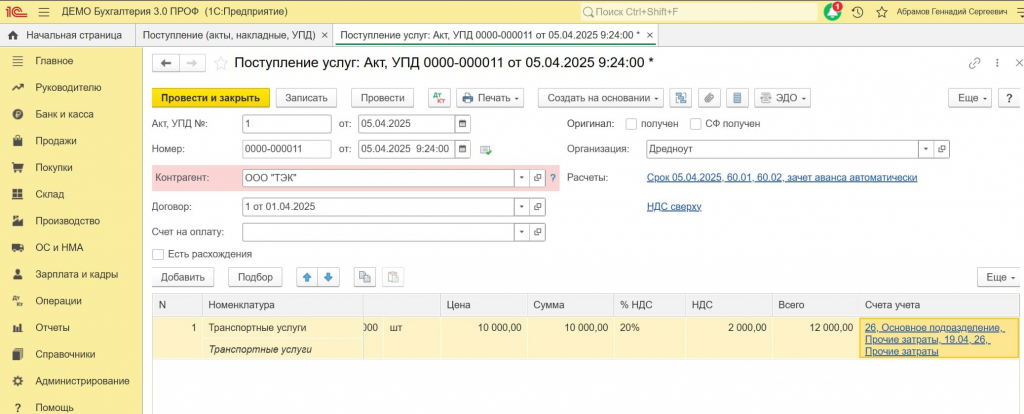The width and height of the screenshot is (1024, 414).
Task: Open the ЭДО dropdown menu
Action: click(x=782, y=98)
